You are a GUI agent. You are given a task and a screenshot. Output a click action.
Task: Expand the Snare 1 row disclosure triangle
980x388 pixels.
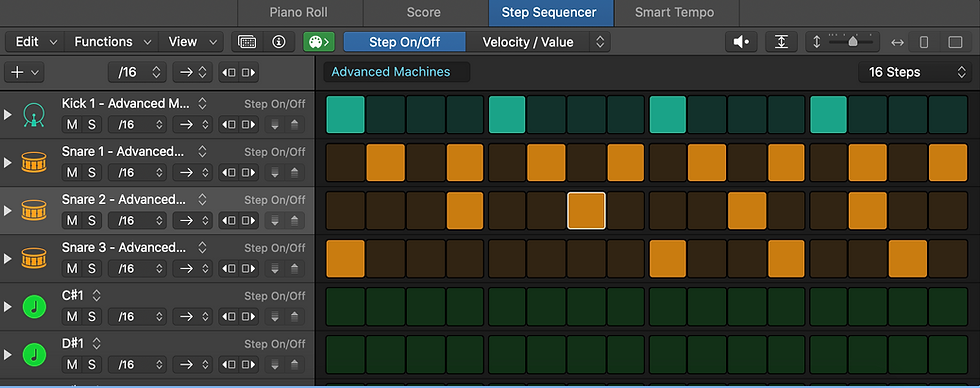click(x=8, y=162)
